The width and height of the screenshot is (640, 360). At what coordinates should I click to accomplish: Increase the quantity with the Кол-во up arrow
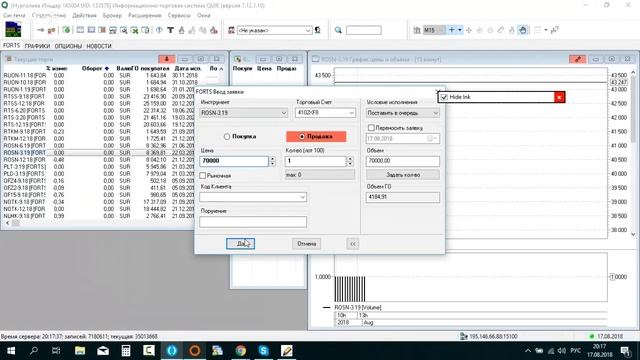[350, 159]
